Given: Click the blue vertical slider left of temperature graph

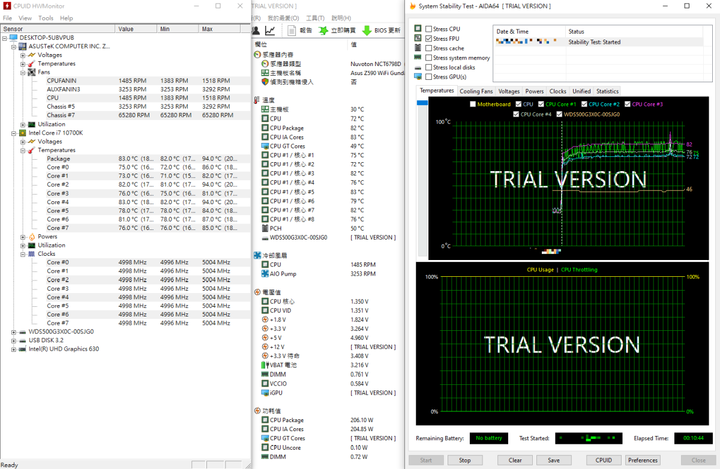Looking at the screenshot, I should [422, 103].
